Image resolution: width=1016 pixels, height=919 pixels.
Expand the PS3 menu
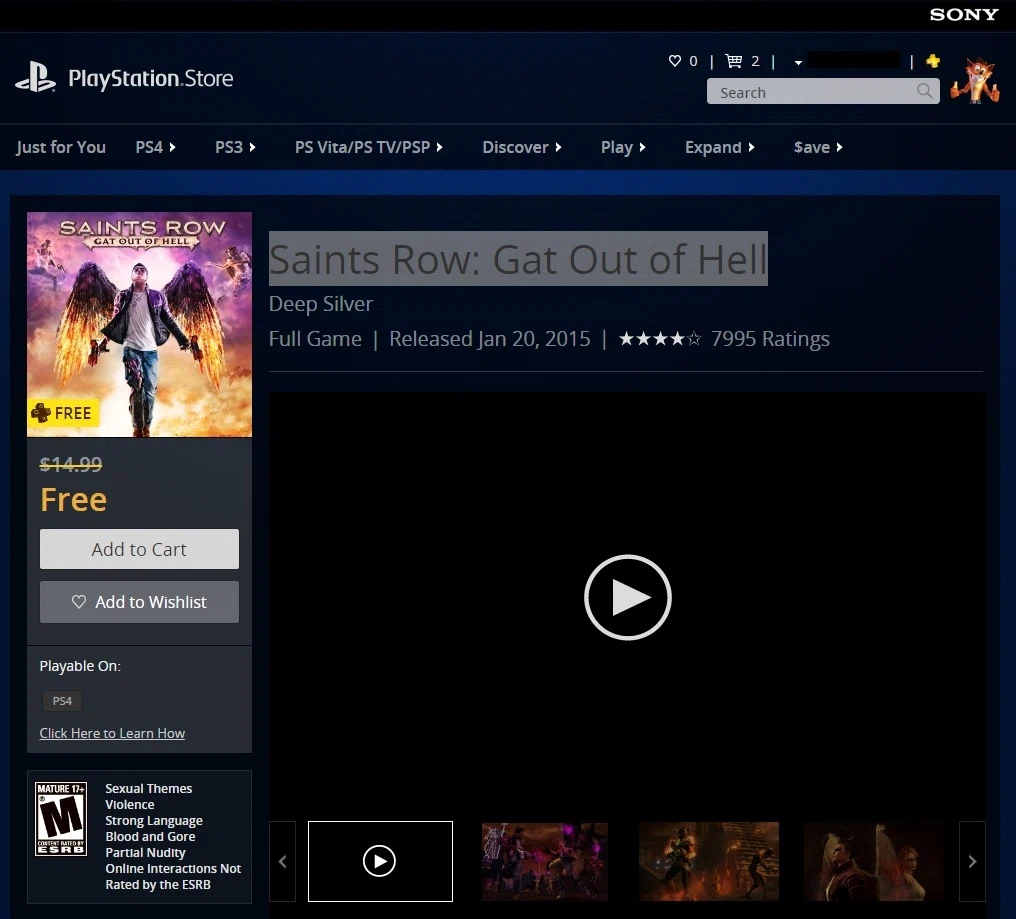(235, 147)
